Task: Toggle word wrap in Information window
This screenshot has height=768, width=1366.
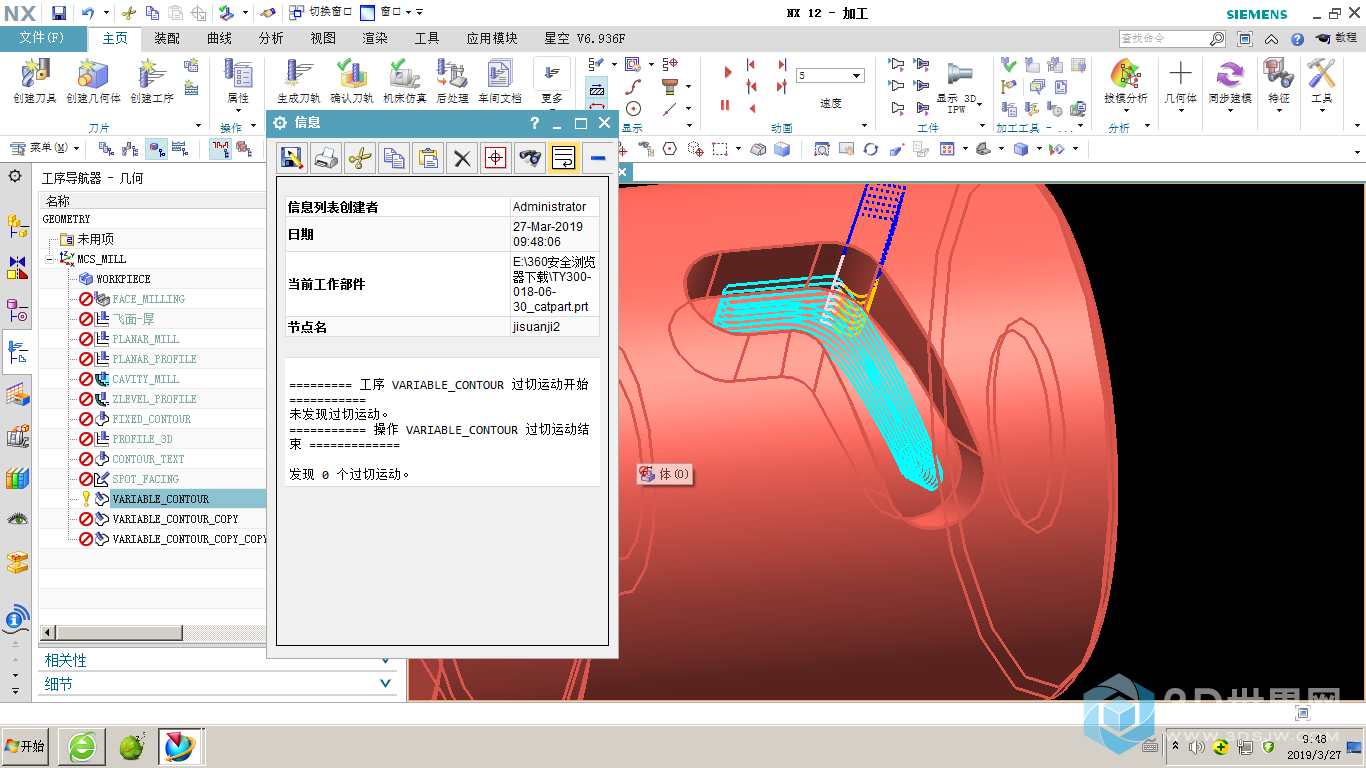Action: 563,158
